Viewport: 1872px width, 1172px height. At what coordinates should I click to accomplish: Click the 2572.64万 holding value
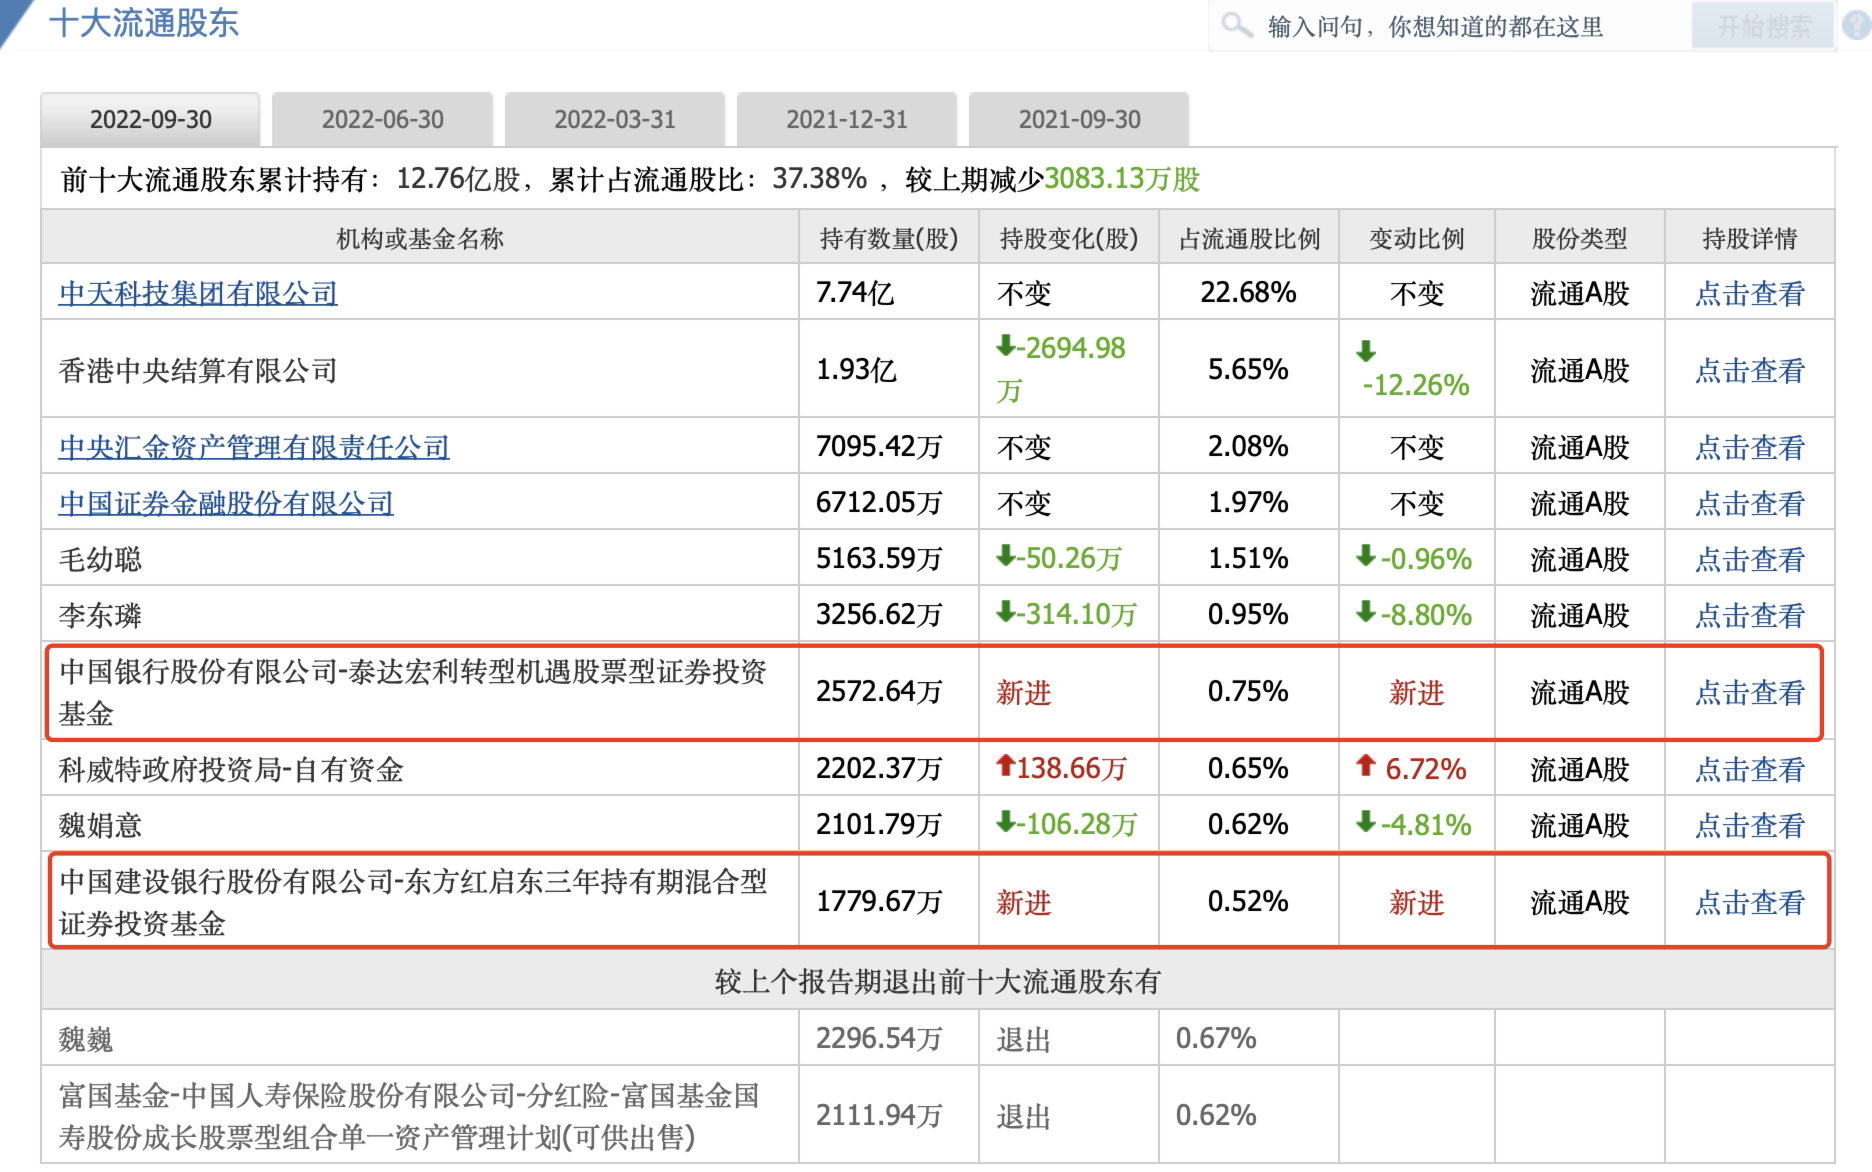879,692
